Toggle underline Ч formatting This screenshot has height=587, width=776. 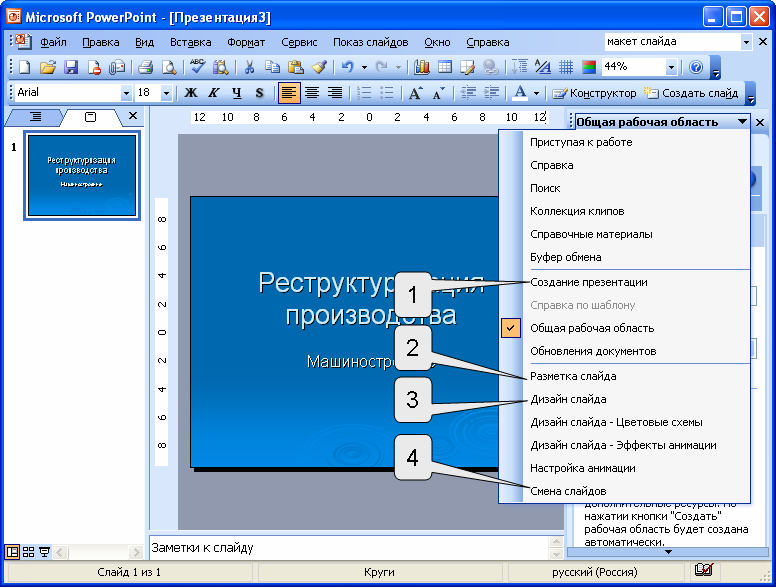pos(237,93)
